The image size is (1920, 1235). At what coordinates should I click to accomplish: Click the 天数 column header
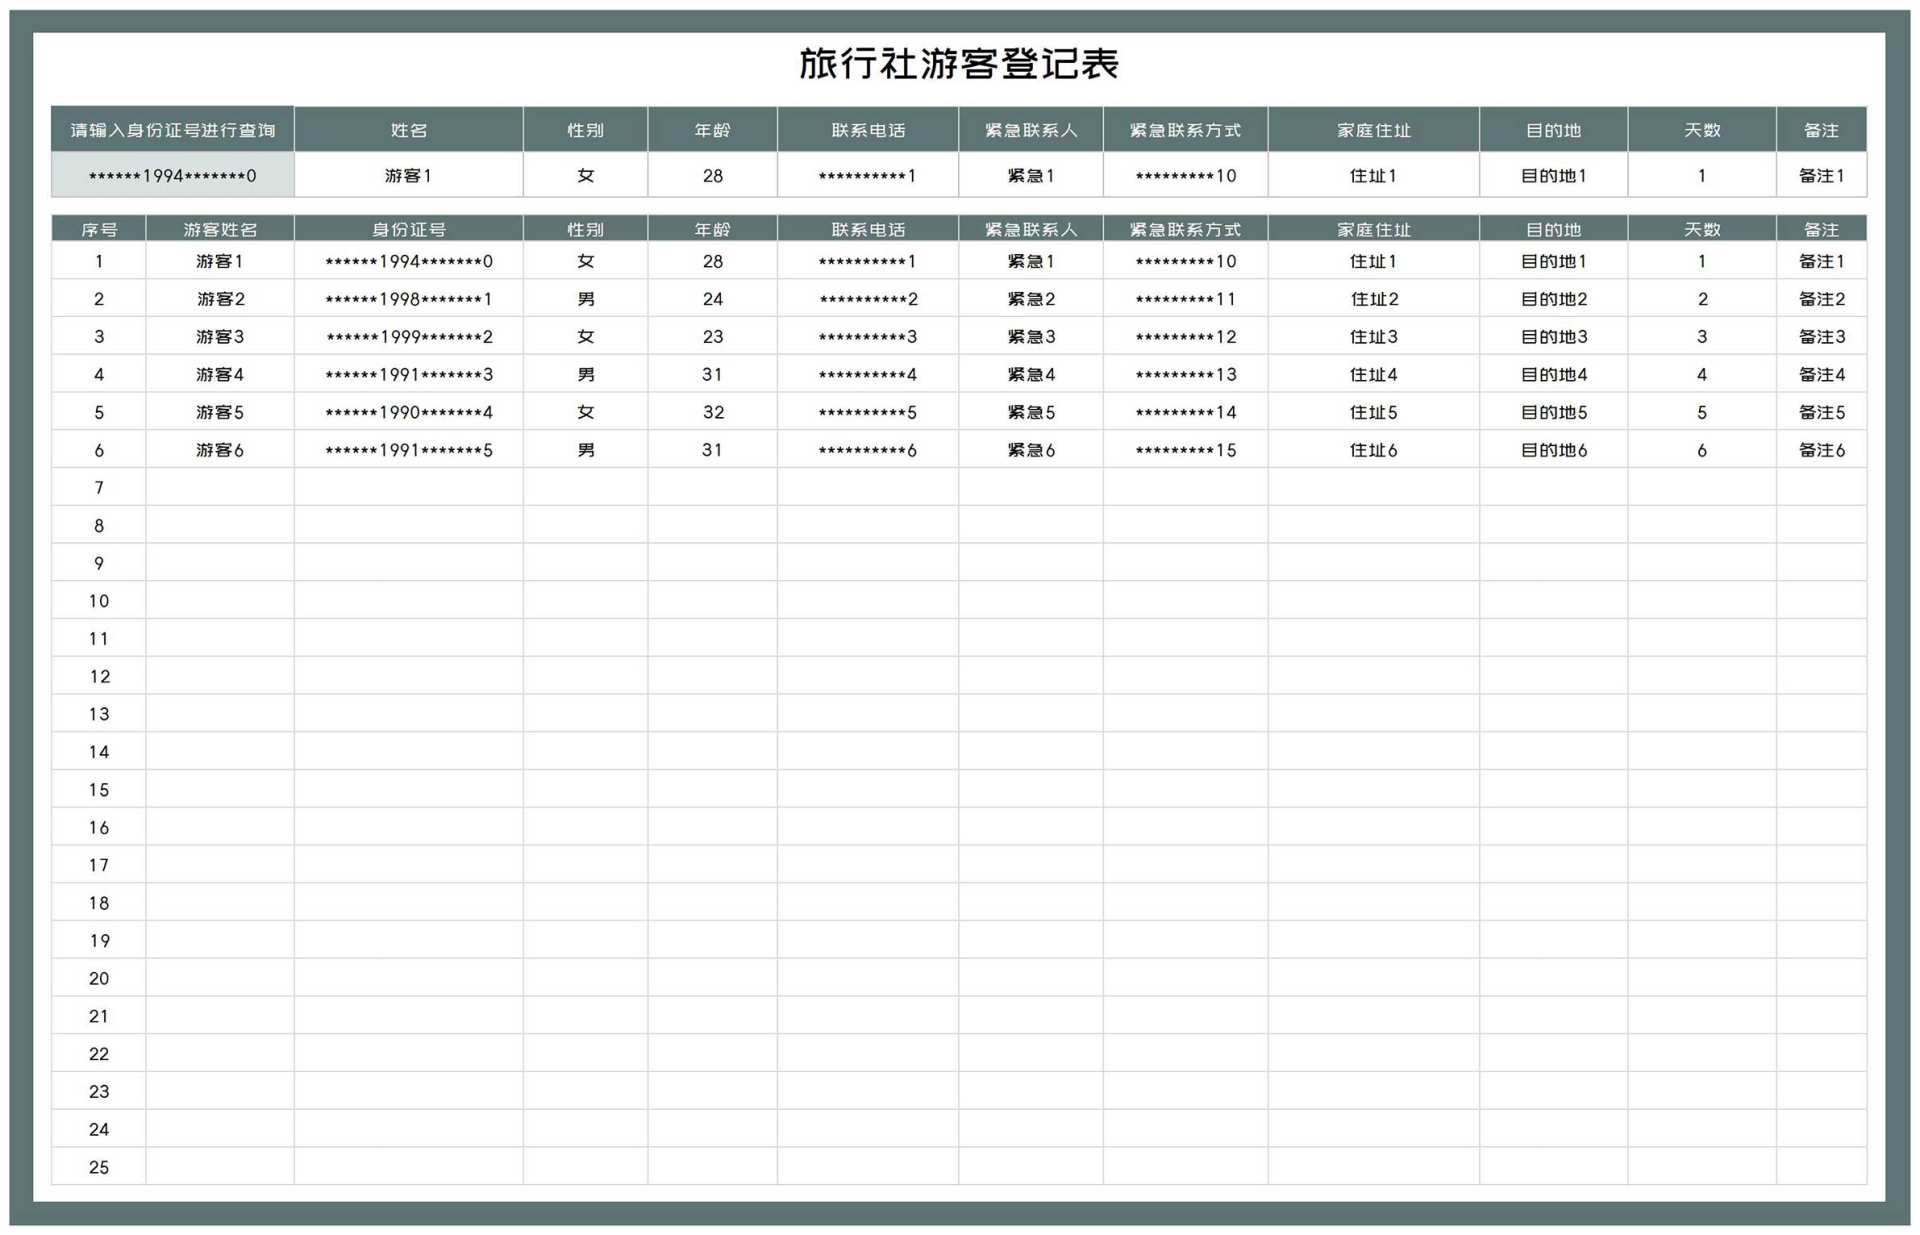(1702, 129)
